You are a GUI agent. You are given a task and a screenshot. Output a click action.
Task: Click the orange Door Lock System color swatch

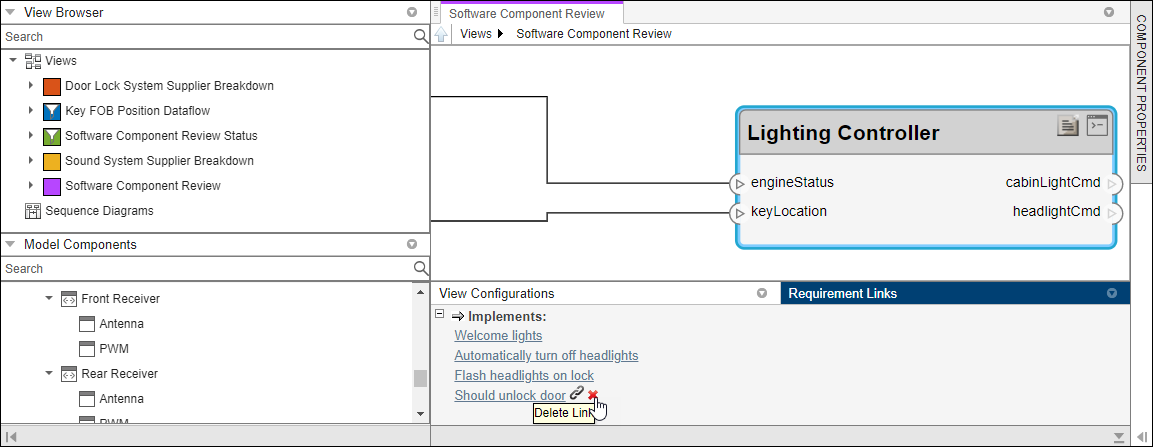pyautogui.click(x=52, y=86)
